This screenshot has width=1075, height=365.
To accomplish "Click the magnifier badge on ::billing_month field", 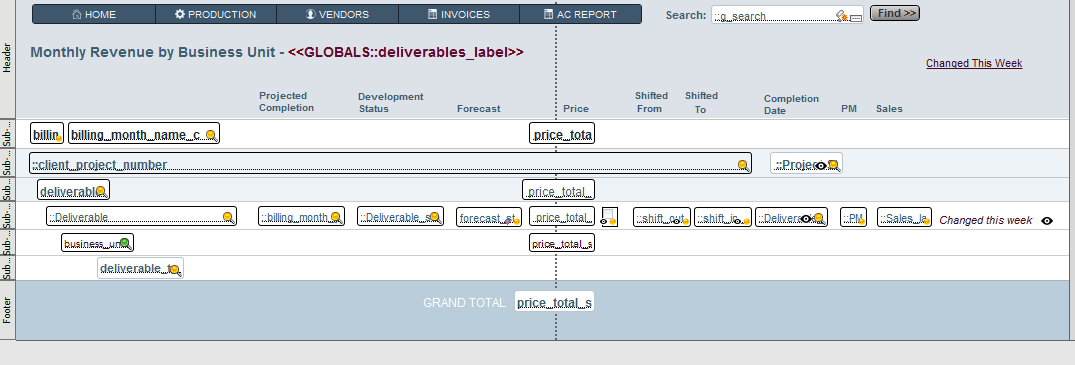I will 337,217.
